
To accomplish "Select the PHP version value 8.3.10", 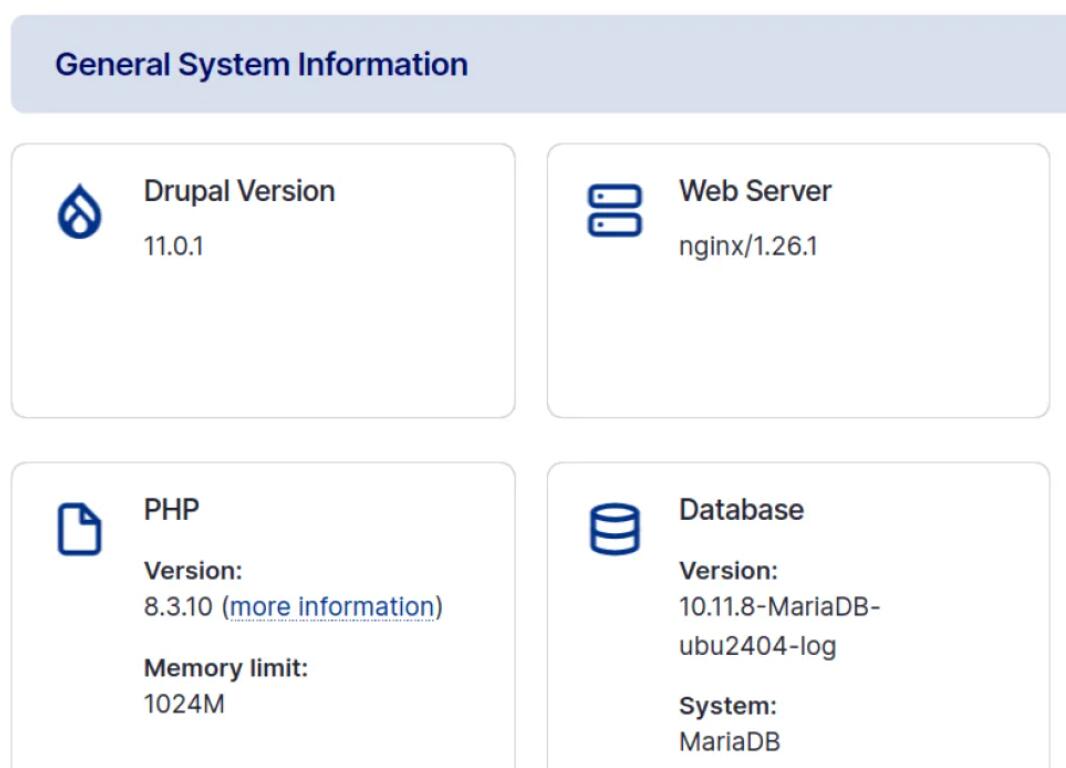I will (178, 606).
